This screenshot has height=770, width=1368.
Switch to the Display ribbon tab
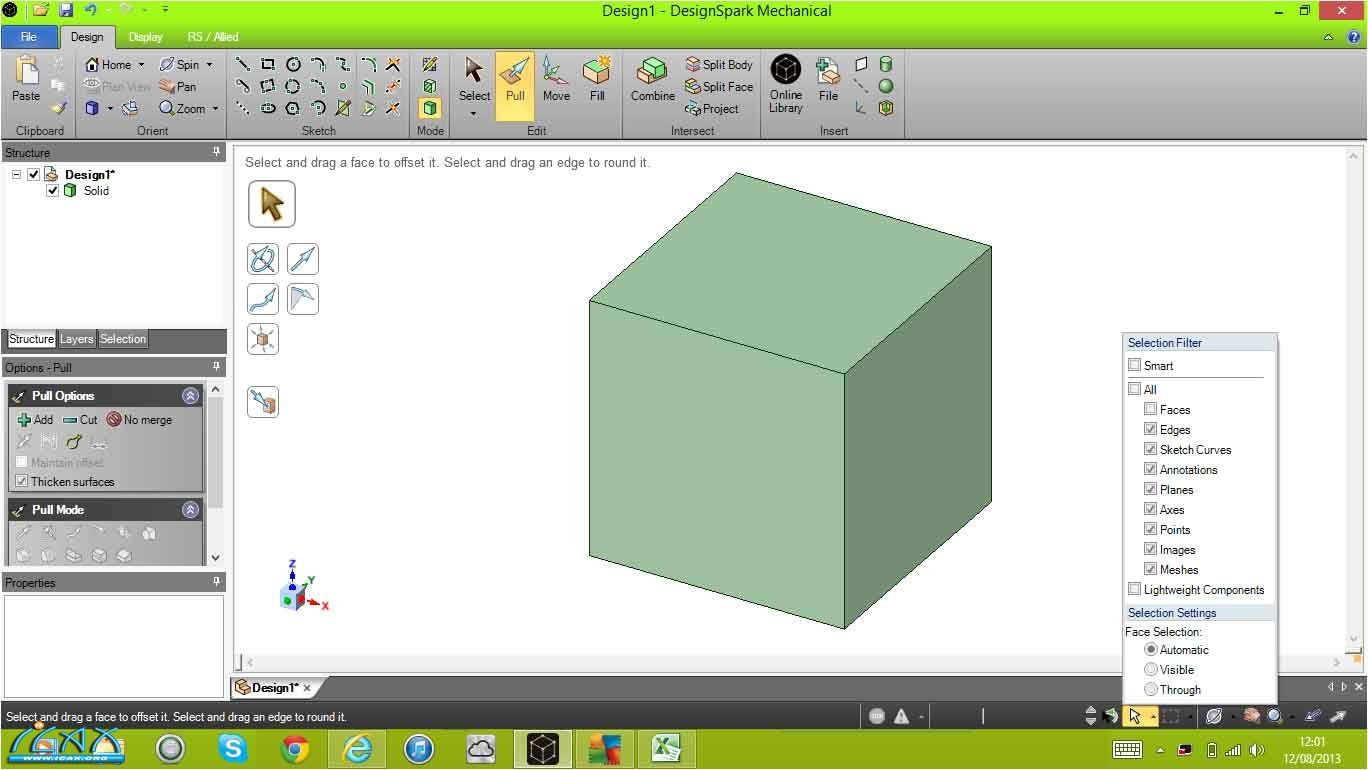tap(145, 37)
